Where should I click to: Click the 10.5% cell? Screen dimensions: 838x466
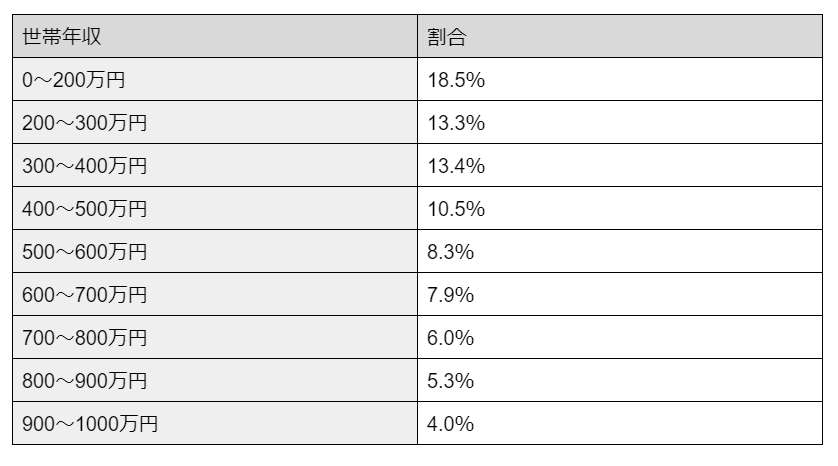coord(455,209)
